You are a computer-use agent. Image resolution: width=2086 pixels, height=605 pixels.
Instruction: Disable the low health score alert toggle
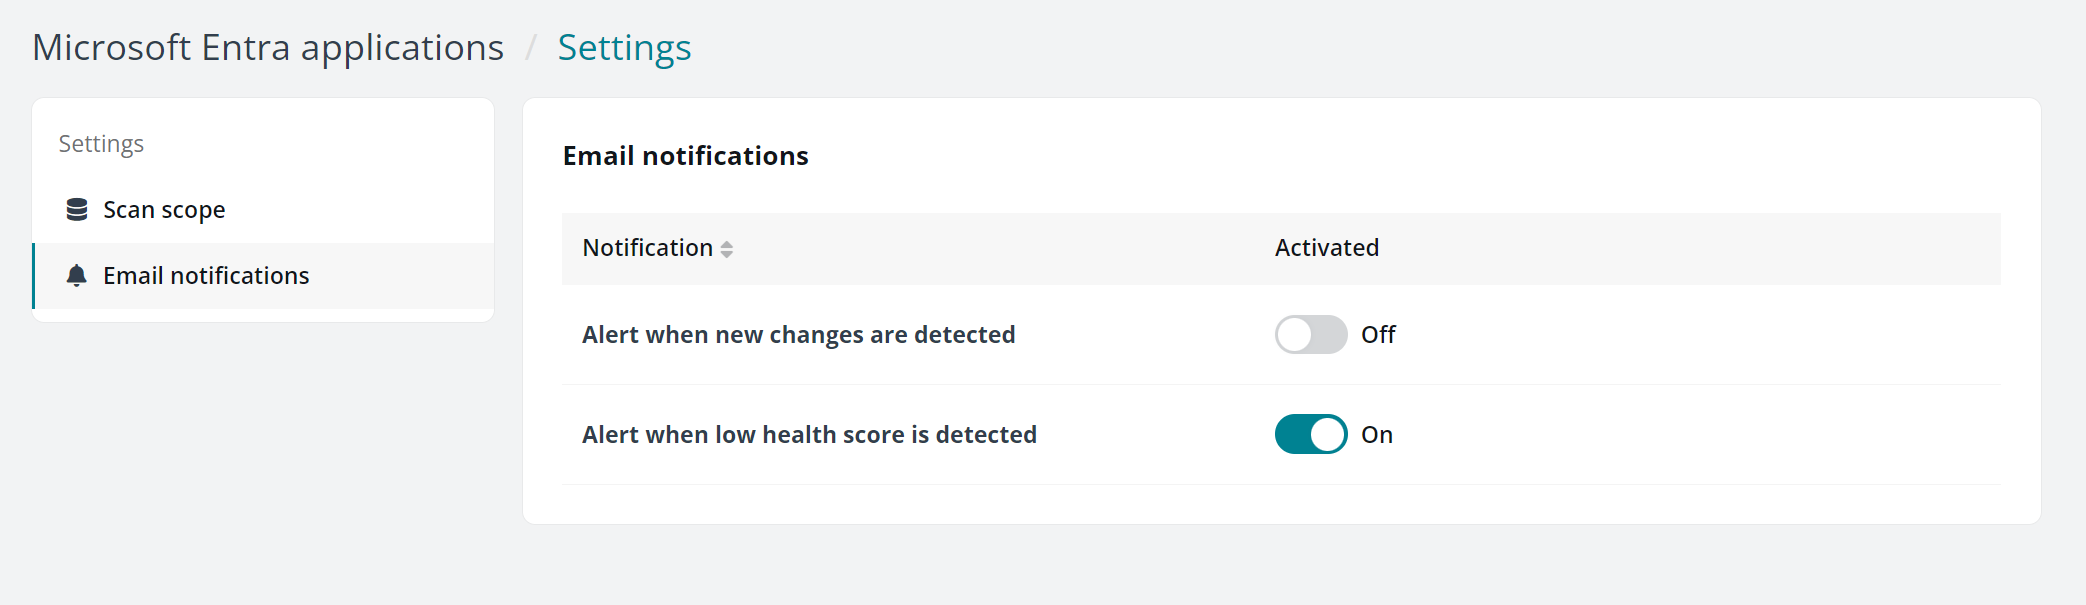[1310, 435]
